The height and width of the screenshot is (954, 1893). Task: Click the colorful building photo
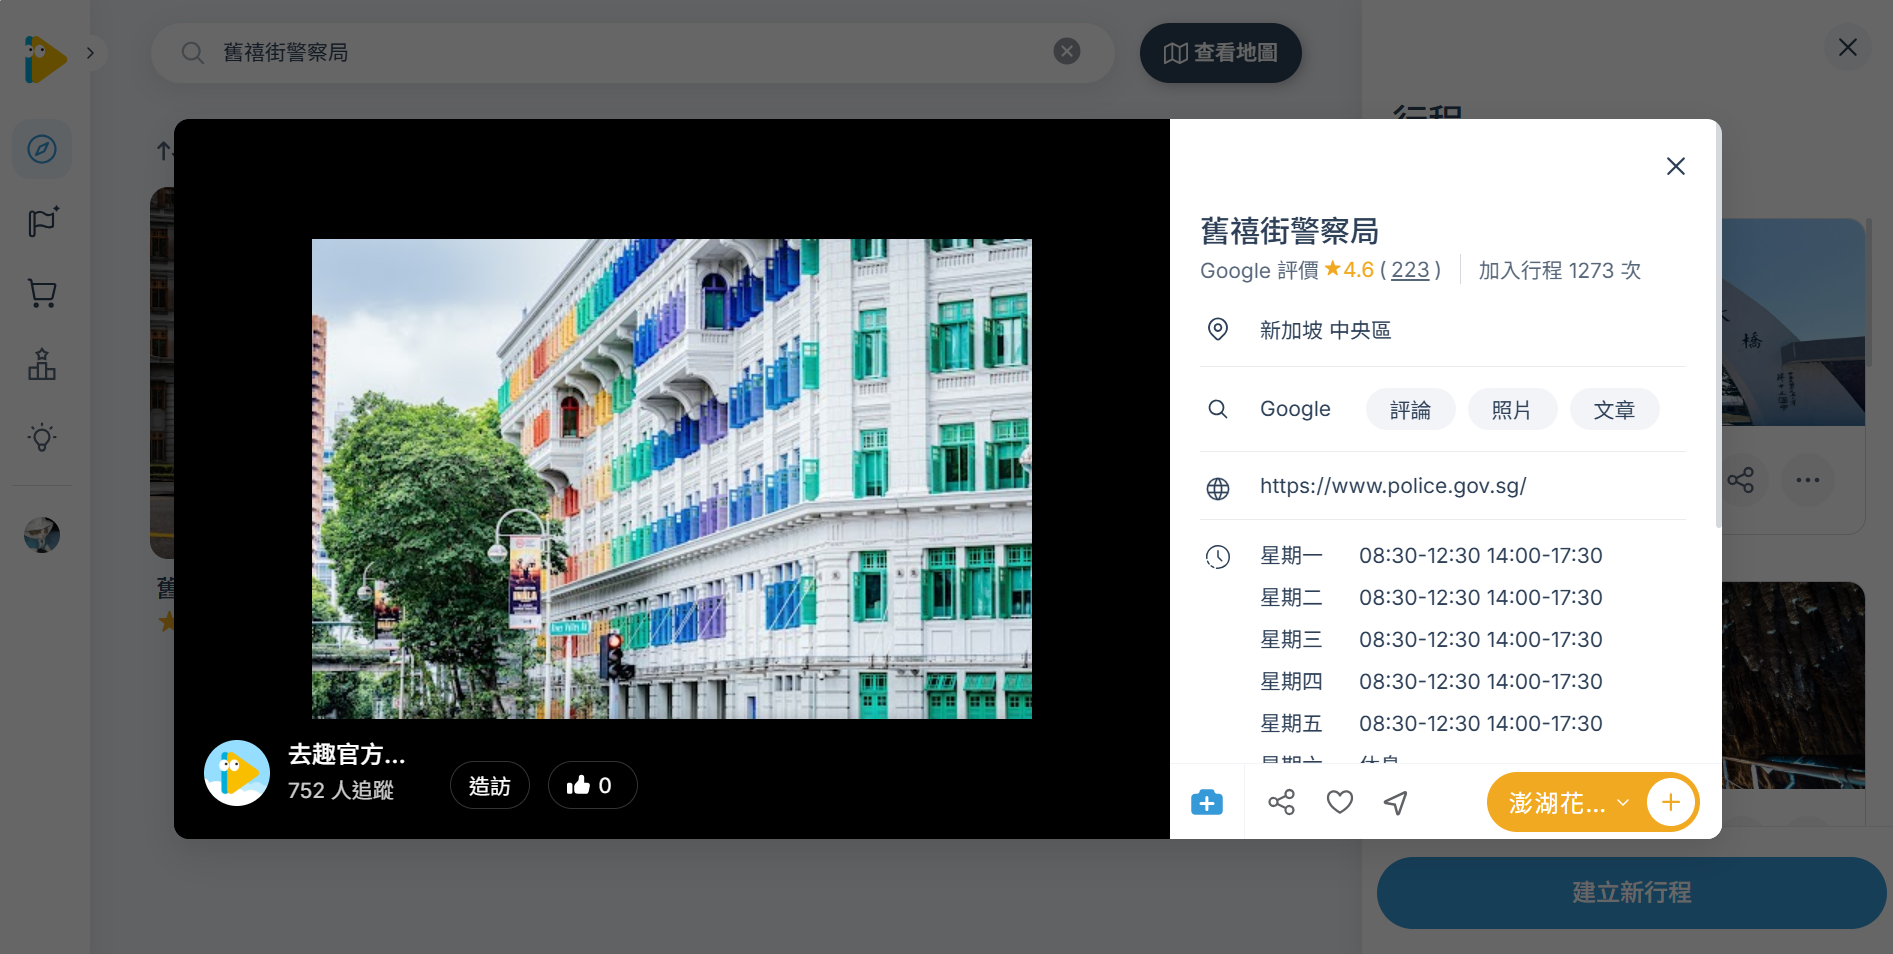point(672,479)
